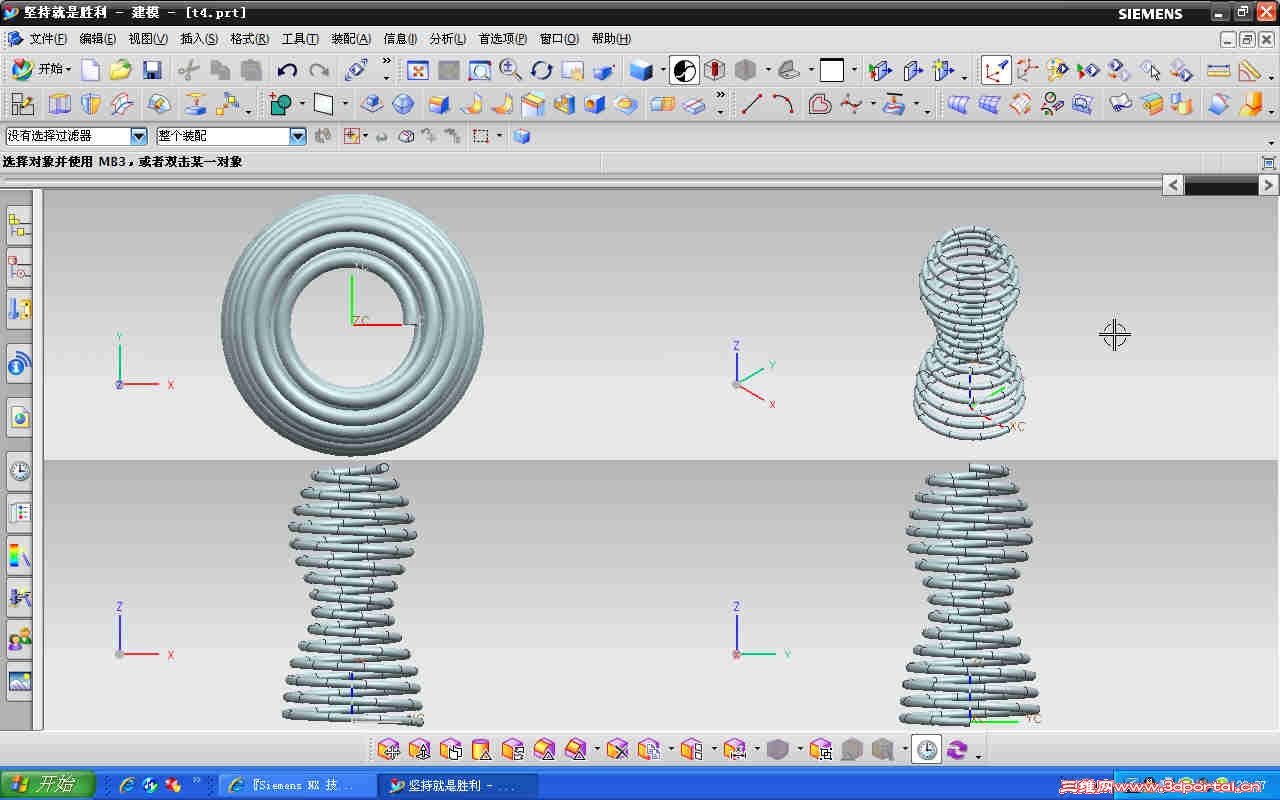Expand the view orientation cube dropdown arrow
This screenshot has width=1280, height=800.
point(663,70)
